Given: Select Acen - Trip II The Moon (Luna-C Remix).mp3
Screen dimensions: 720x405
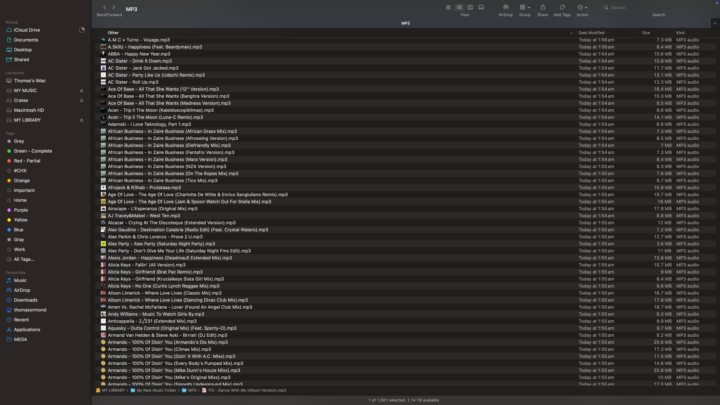Looking at the screenshot, I should [x=155, y=117].
